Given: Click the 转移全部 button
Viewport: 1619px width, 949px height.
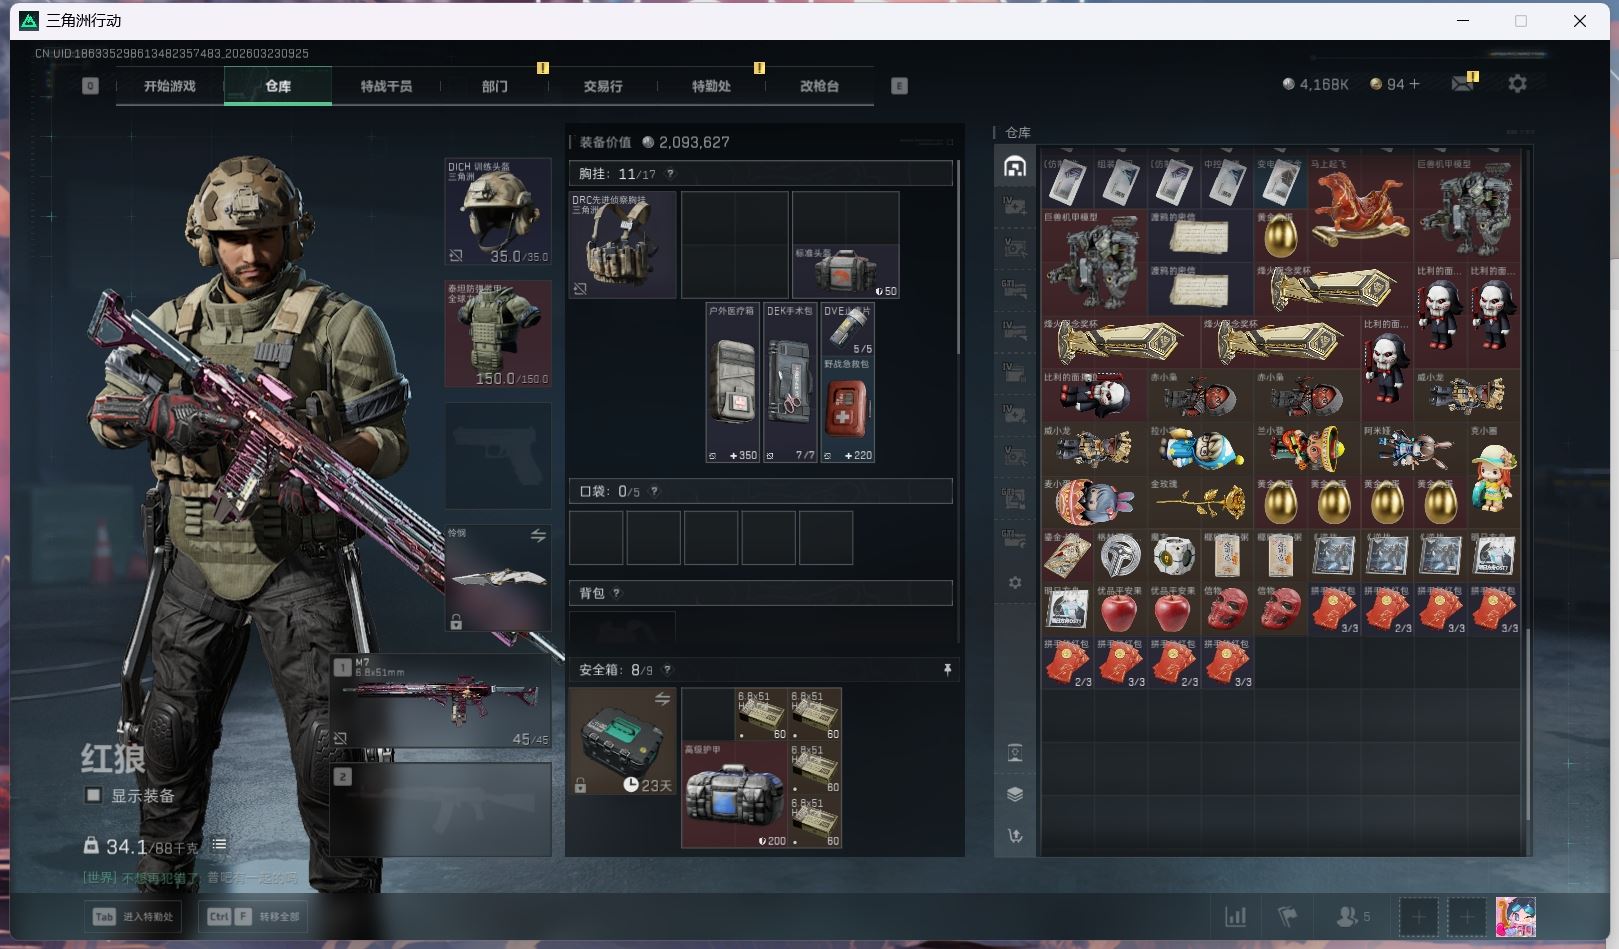Looking at the screenshot, I should pos(254,916).
